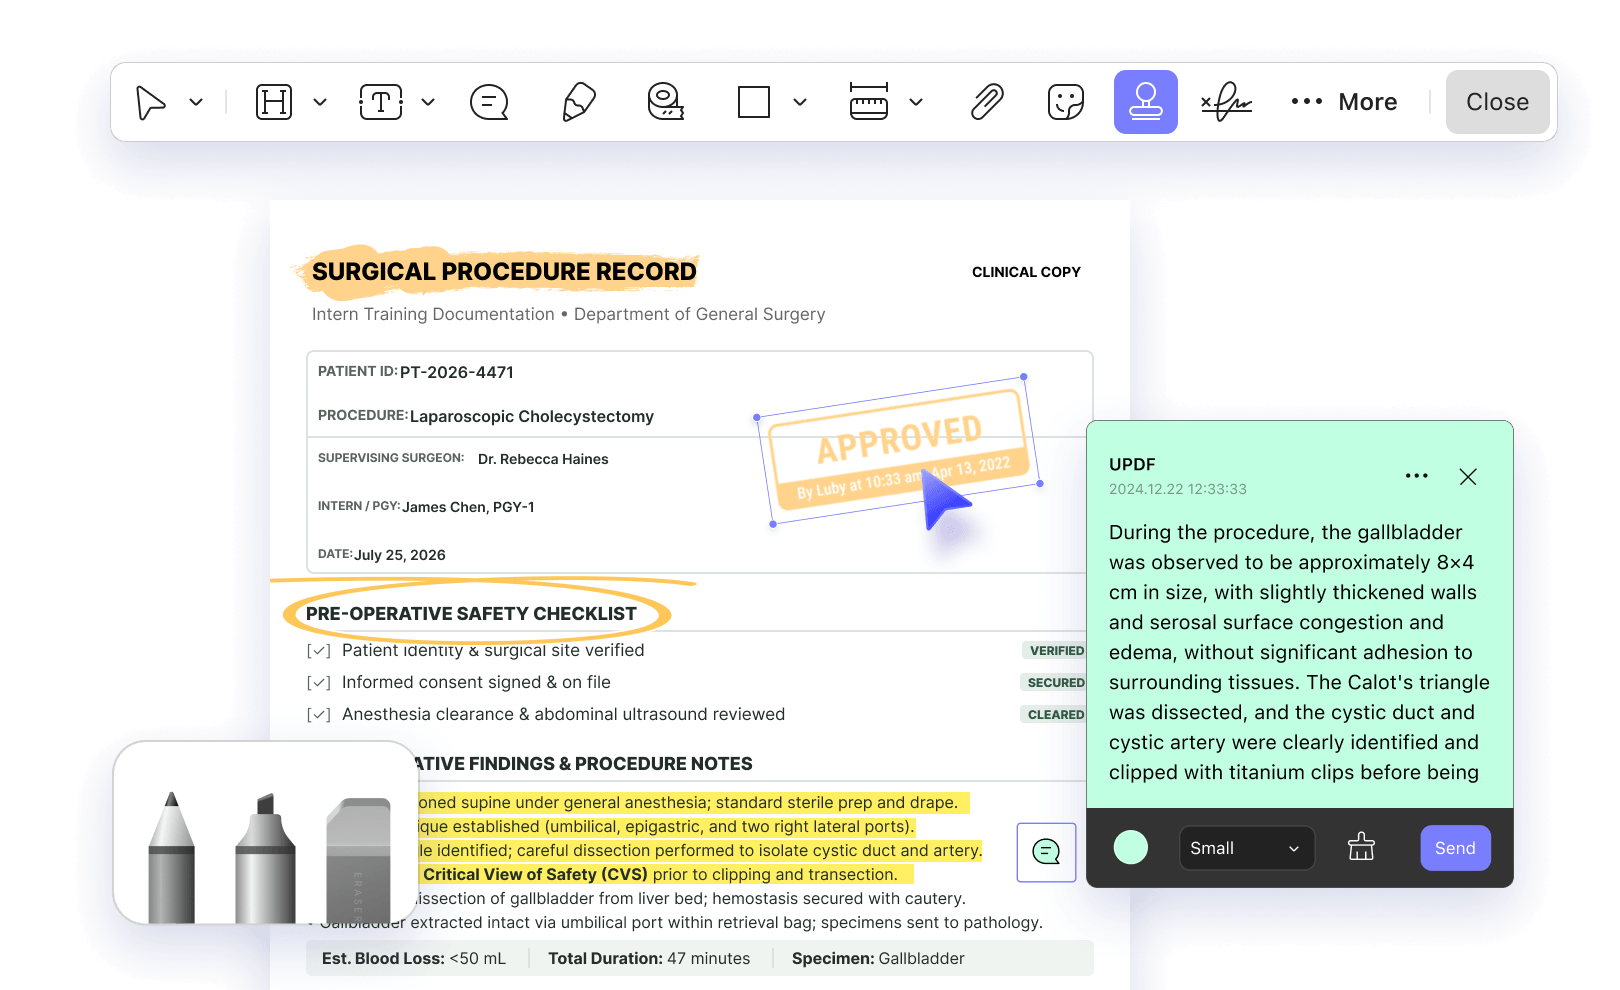Open the Small font size dropdown
Image resolution: width=1620 pixels, height=990 pixels.
pos(1247,848)
